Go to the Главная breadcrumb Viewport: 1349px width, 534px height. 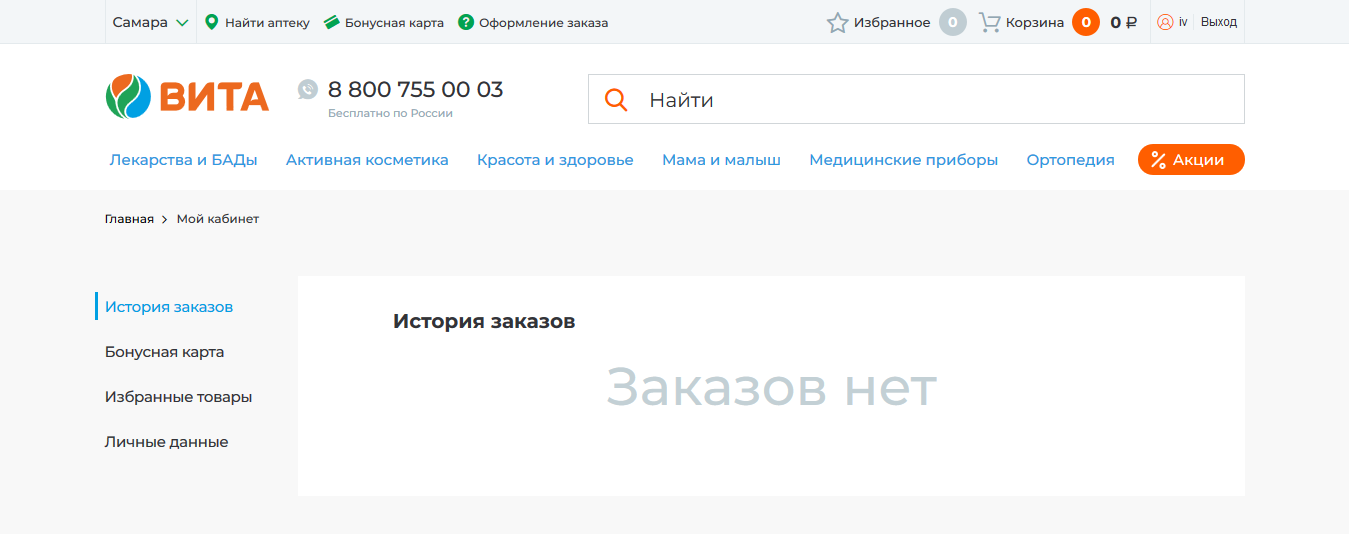pyautogui.click(x=129, y=219)
